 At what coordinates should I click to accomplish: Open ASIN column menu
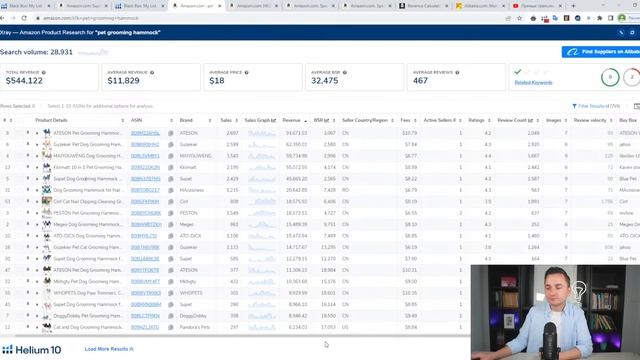click(x=171, y=120)
